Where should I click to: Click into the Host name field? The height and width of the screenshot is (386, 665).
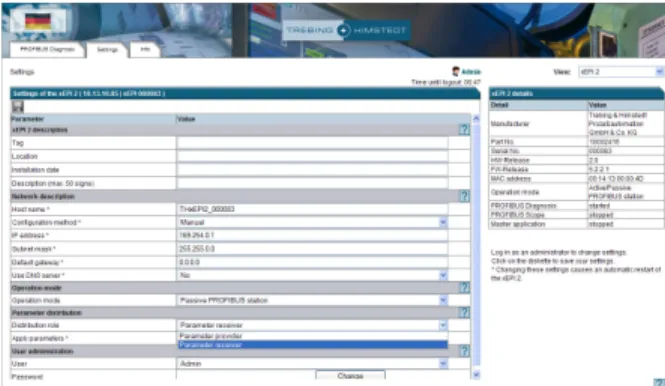313,209
